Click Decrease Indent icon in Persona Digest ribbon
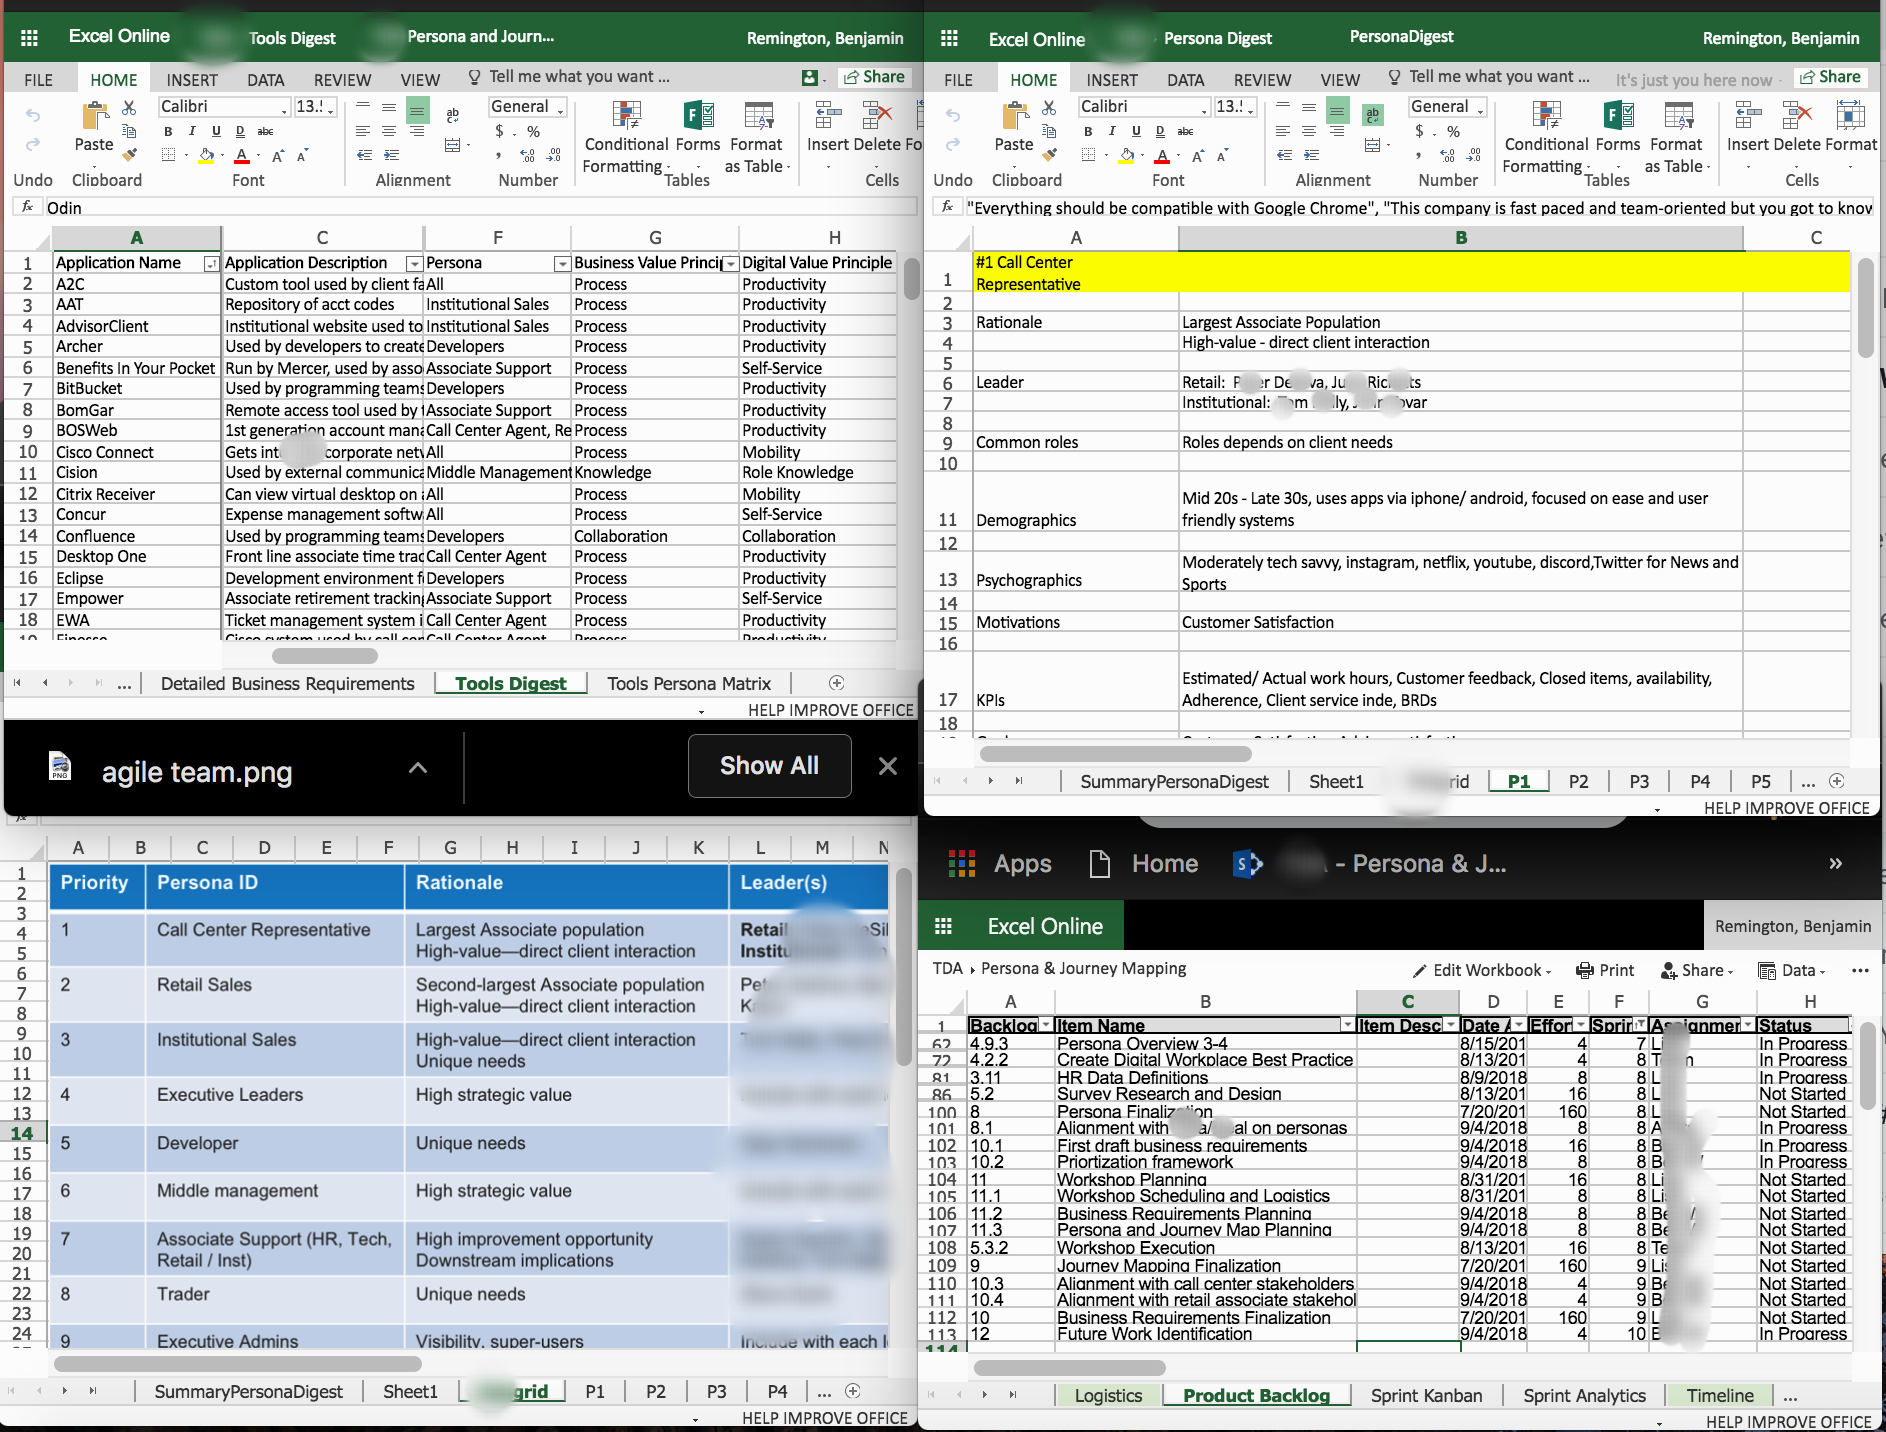Viewport: 1886px width, 1432px height. 1284,155
